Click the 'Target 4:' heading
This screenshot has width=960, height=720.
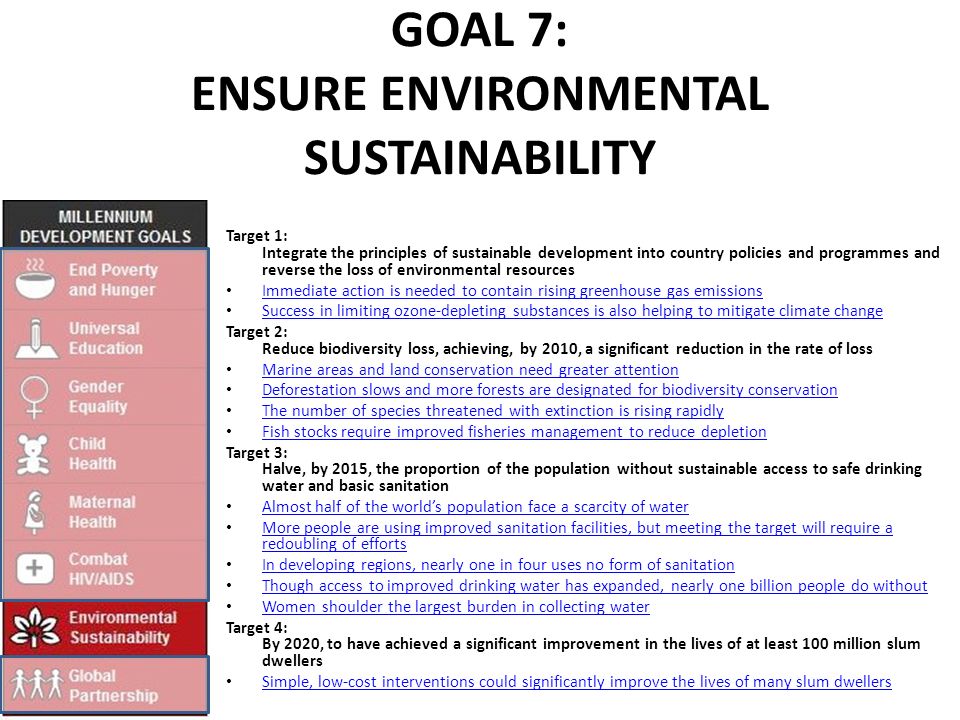point(257,628)
